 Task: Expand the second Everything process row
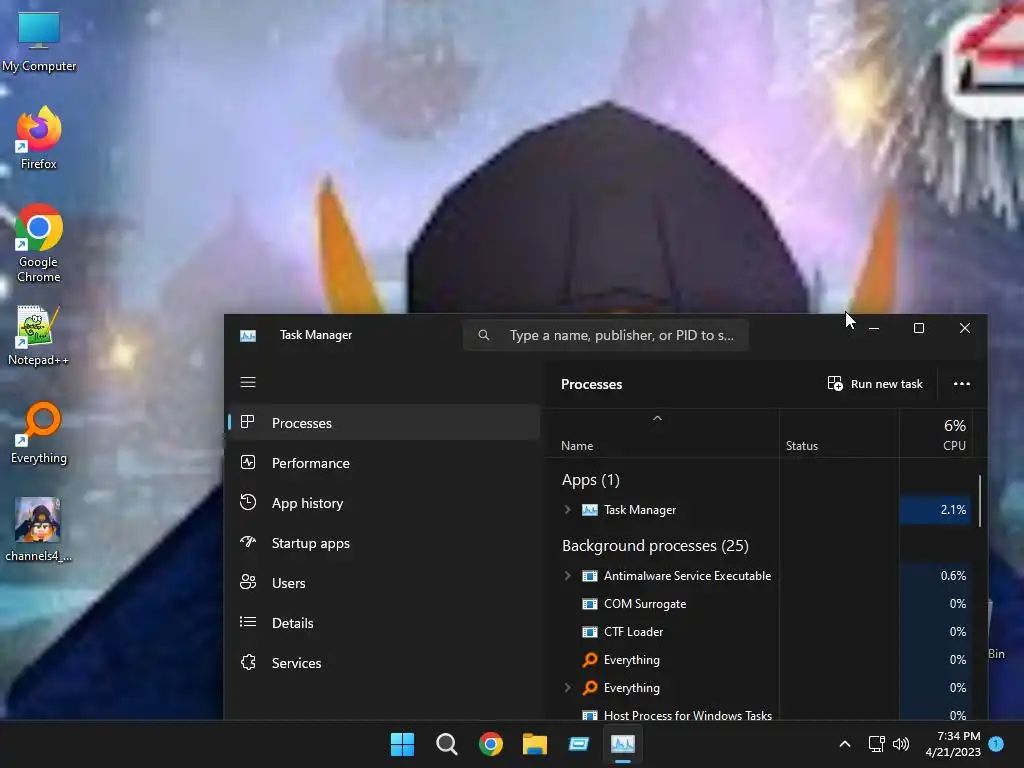[x=568, y=688]
